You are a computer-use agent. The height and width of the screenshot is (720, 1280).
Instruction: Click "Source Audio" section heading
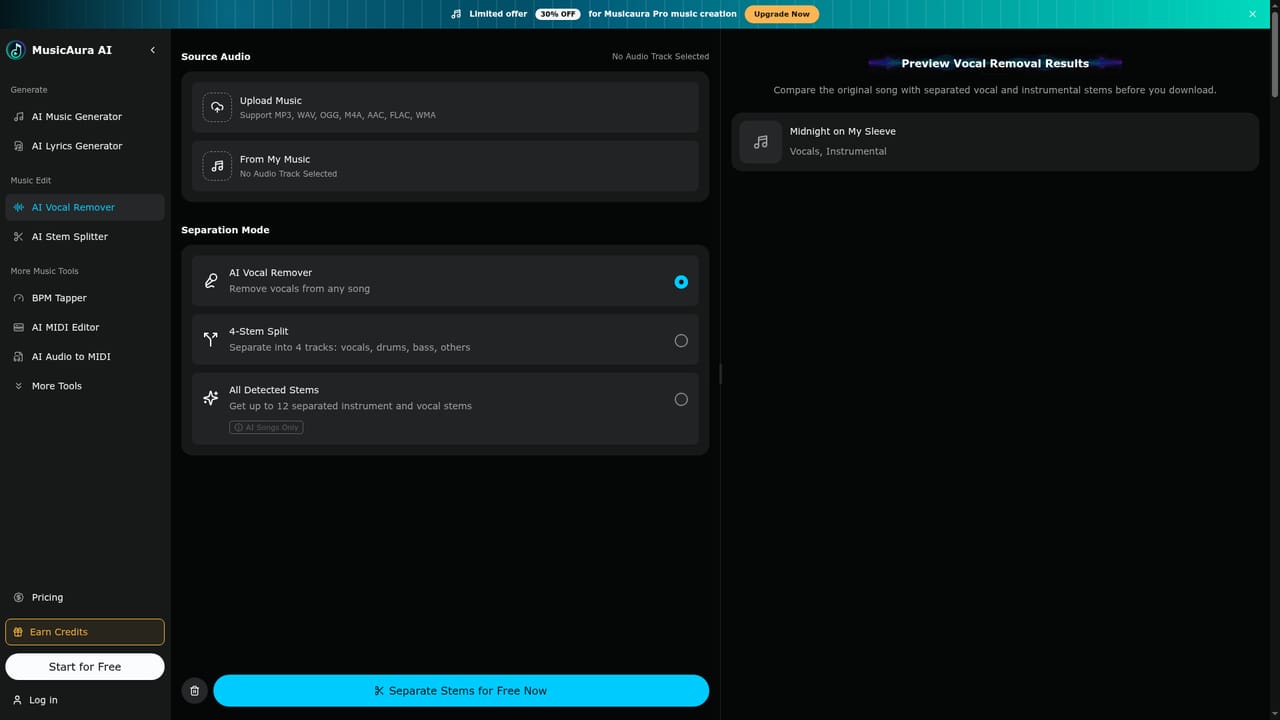click(x=216, y=57)
